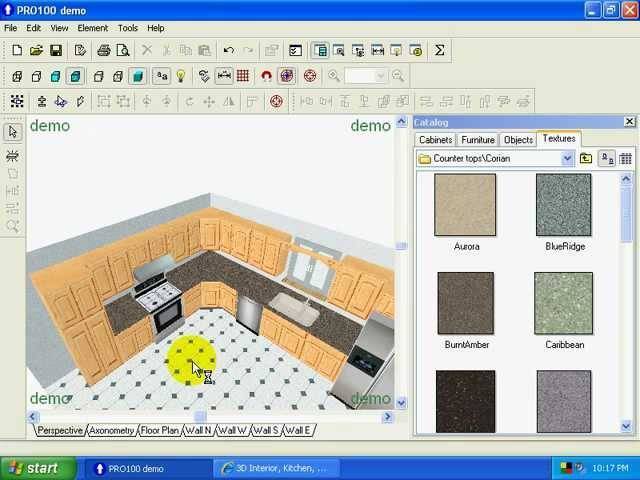Image resolution: width=640 pixels, height=480 pixels.
Task: Open the Element menu
Action: [x=92, y=28]
